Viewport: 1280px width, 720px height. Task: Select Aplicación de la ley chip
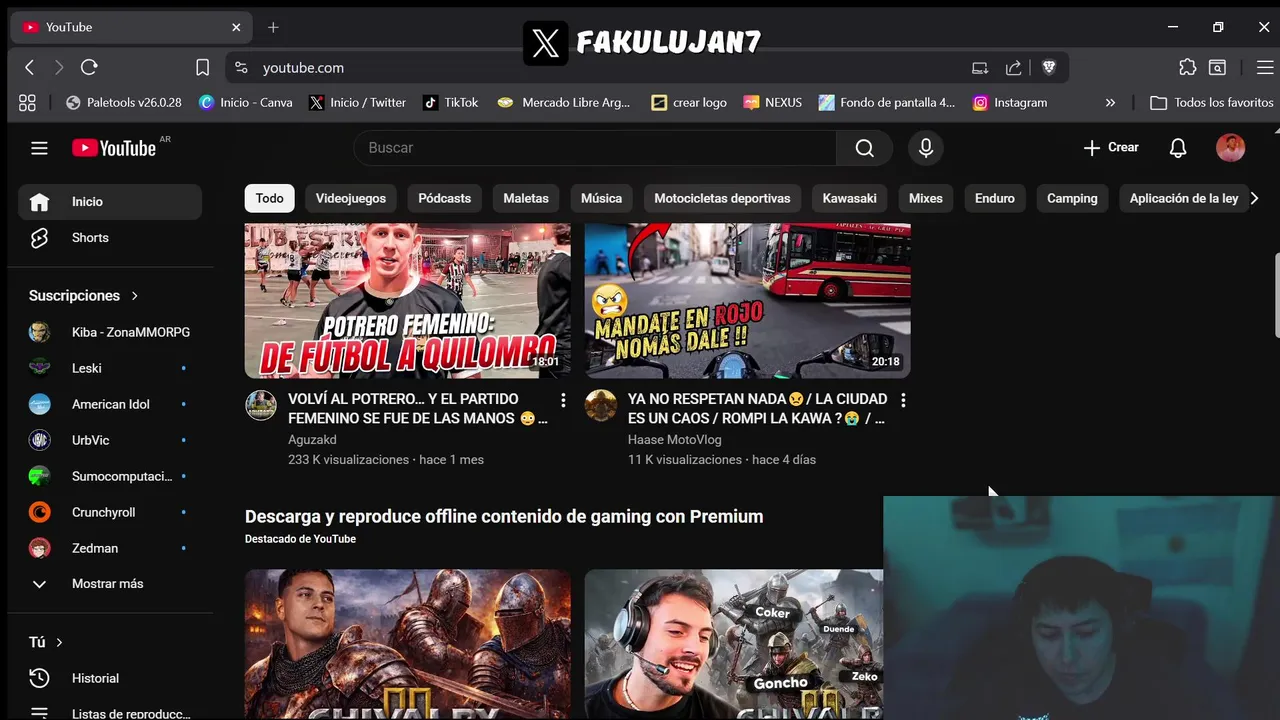tap(1183, 198)
